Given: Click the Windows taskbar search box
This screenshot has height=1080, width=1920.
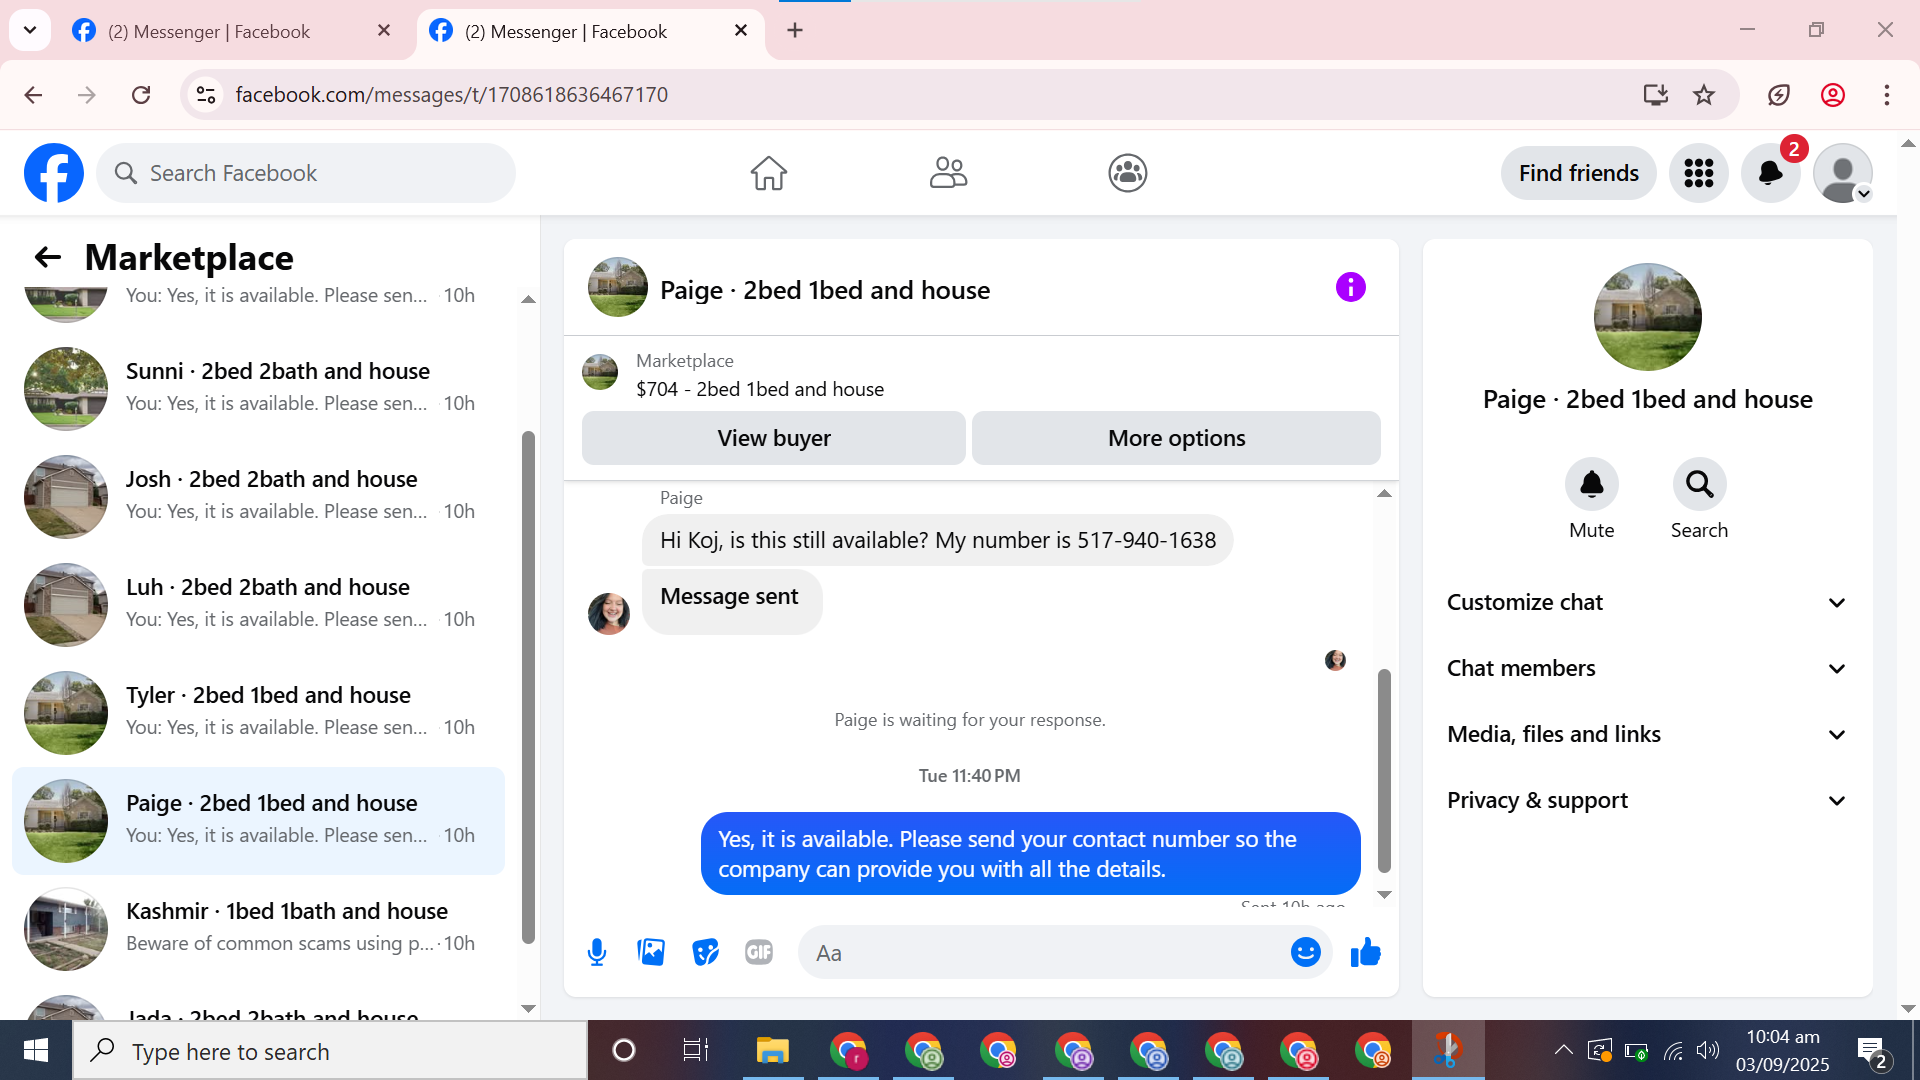Looking at the screenshot, I should coord(330,1051).
